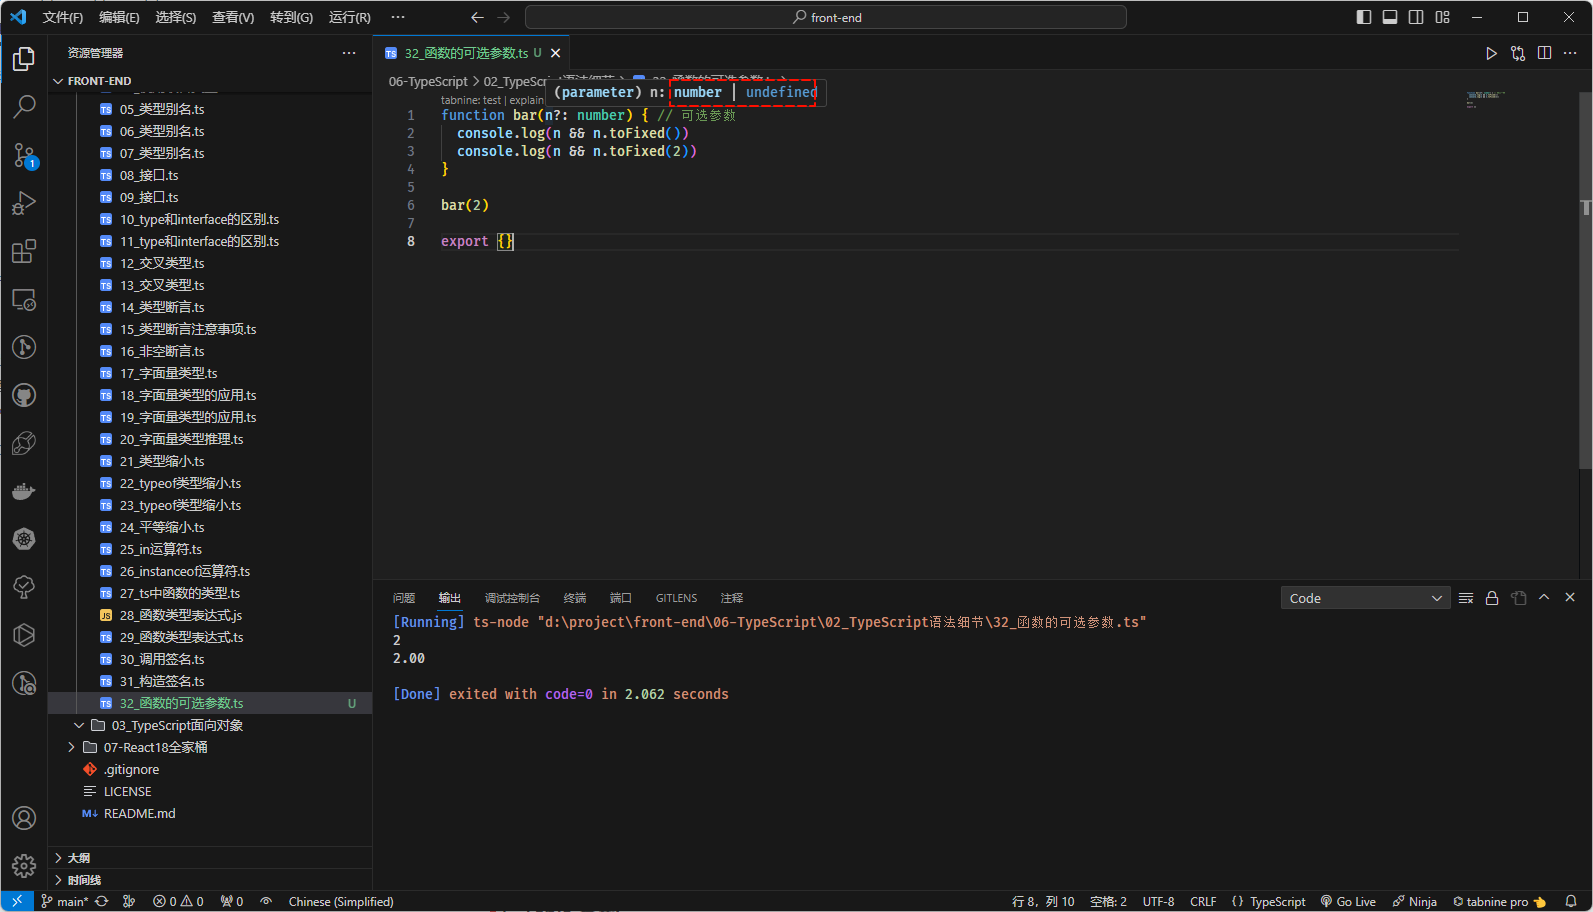Open the Extensions view
This screenshot has width=1593, height=912.
(24, 251)
